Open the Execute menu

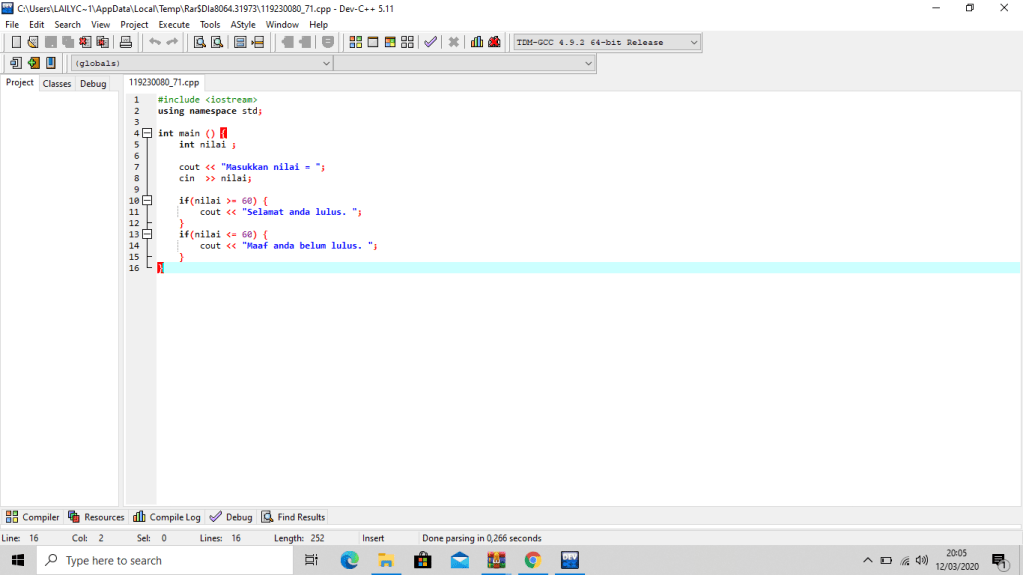point(173,24)
